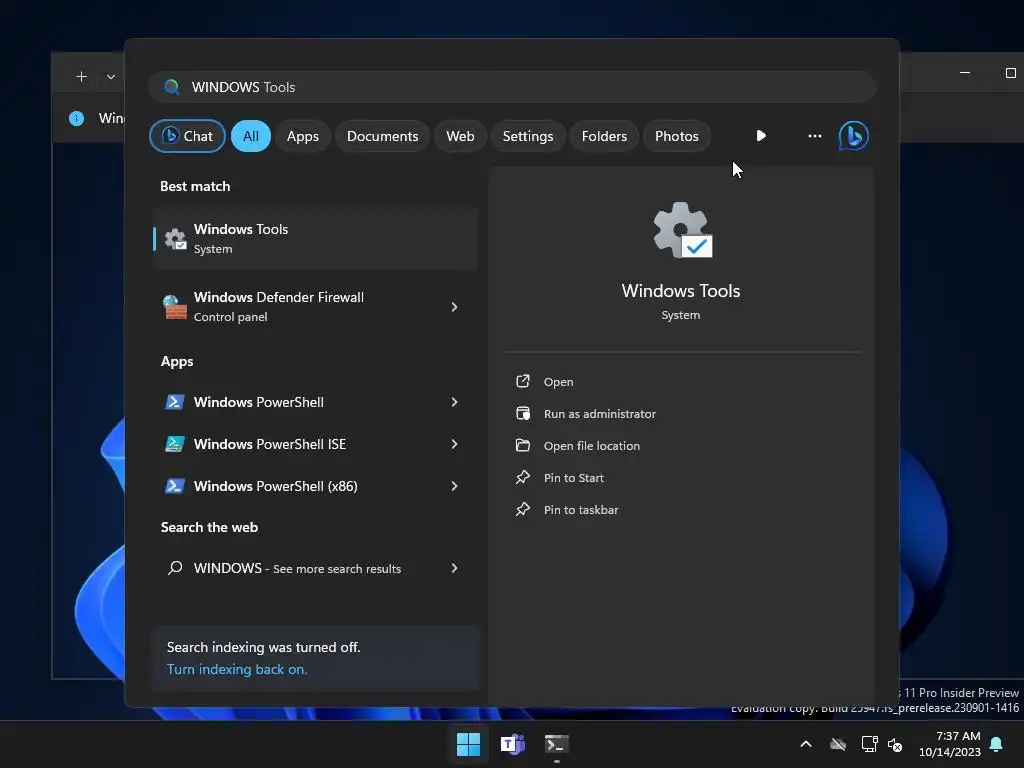Open the Windows PowerShell (x86) result
This screenshot has width=1024, height=768.
click(x=315, y=486)
